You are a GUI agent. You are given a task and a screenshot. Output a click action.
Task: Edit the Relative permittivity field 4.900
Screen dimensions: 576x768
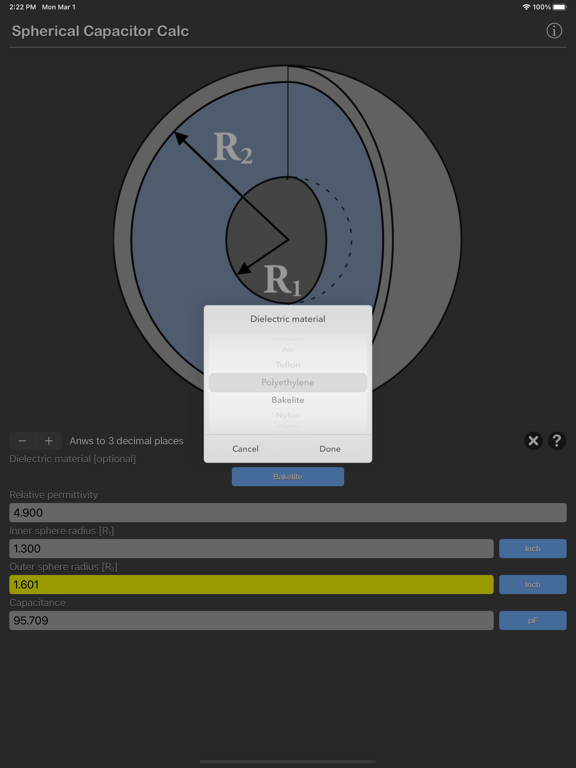(x=288, y=512)
